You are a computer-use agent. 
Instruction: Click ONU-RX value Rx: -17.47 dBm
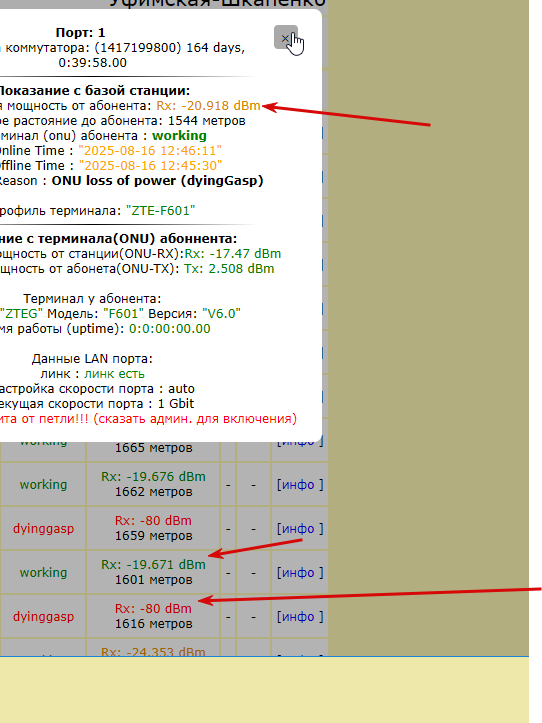tap(233, 254)
